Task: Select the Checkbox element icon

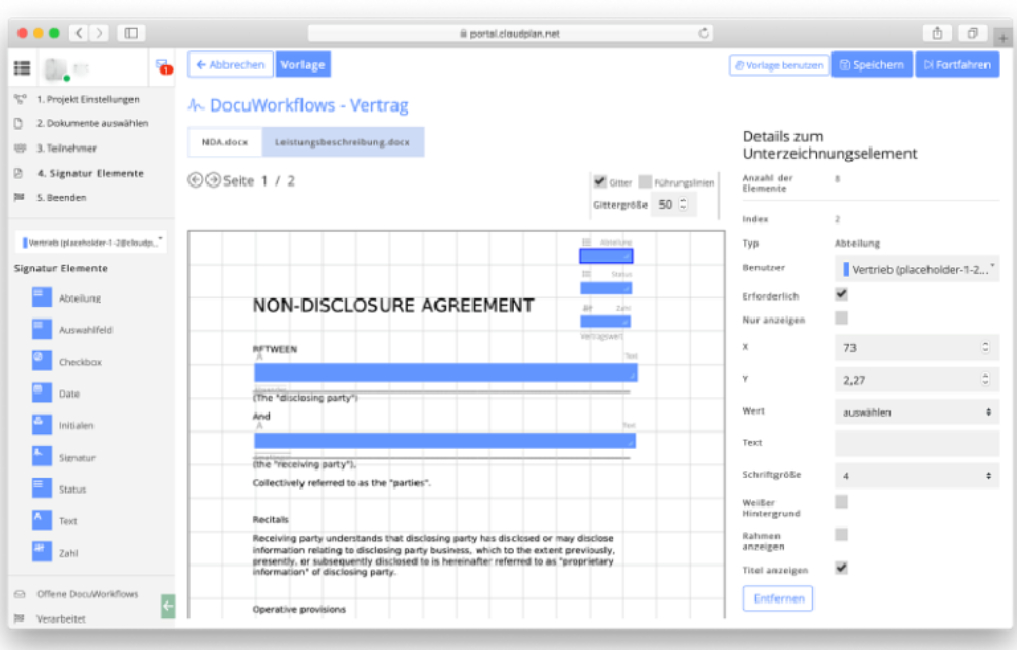Action: pos(42,361)
